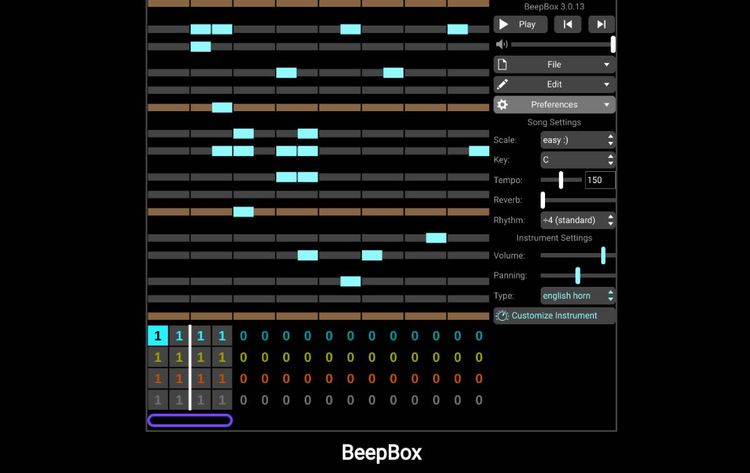Open the Edit menu

(554, 85)
